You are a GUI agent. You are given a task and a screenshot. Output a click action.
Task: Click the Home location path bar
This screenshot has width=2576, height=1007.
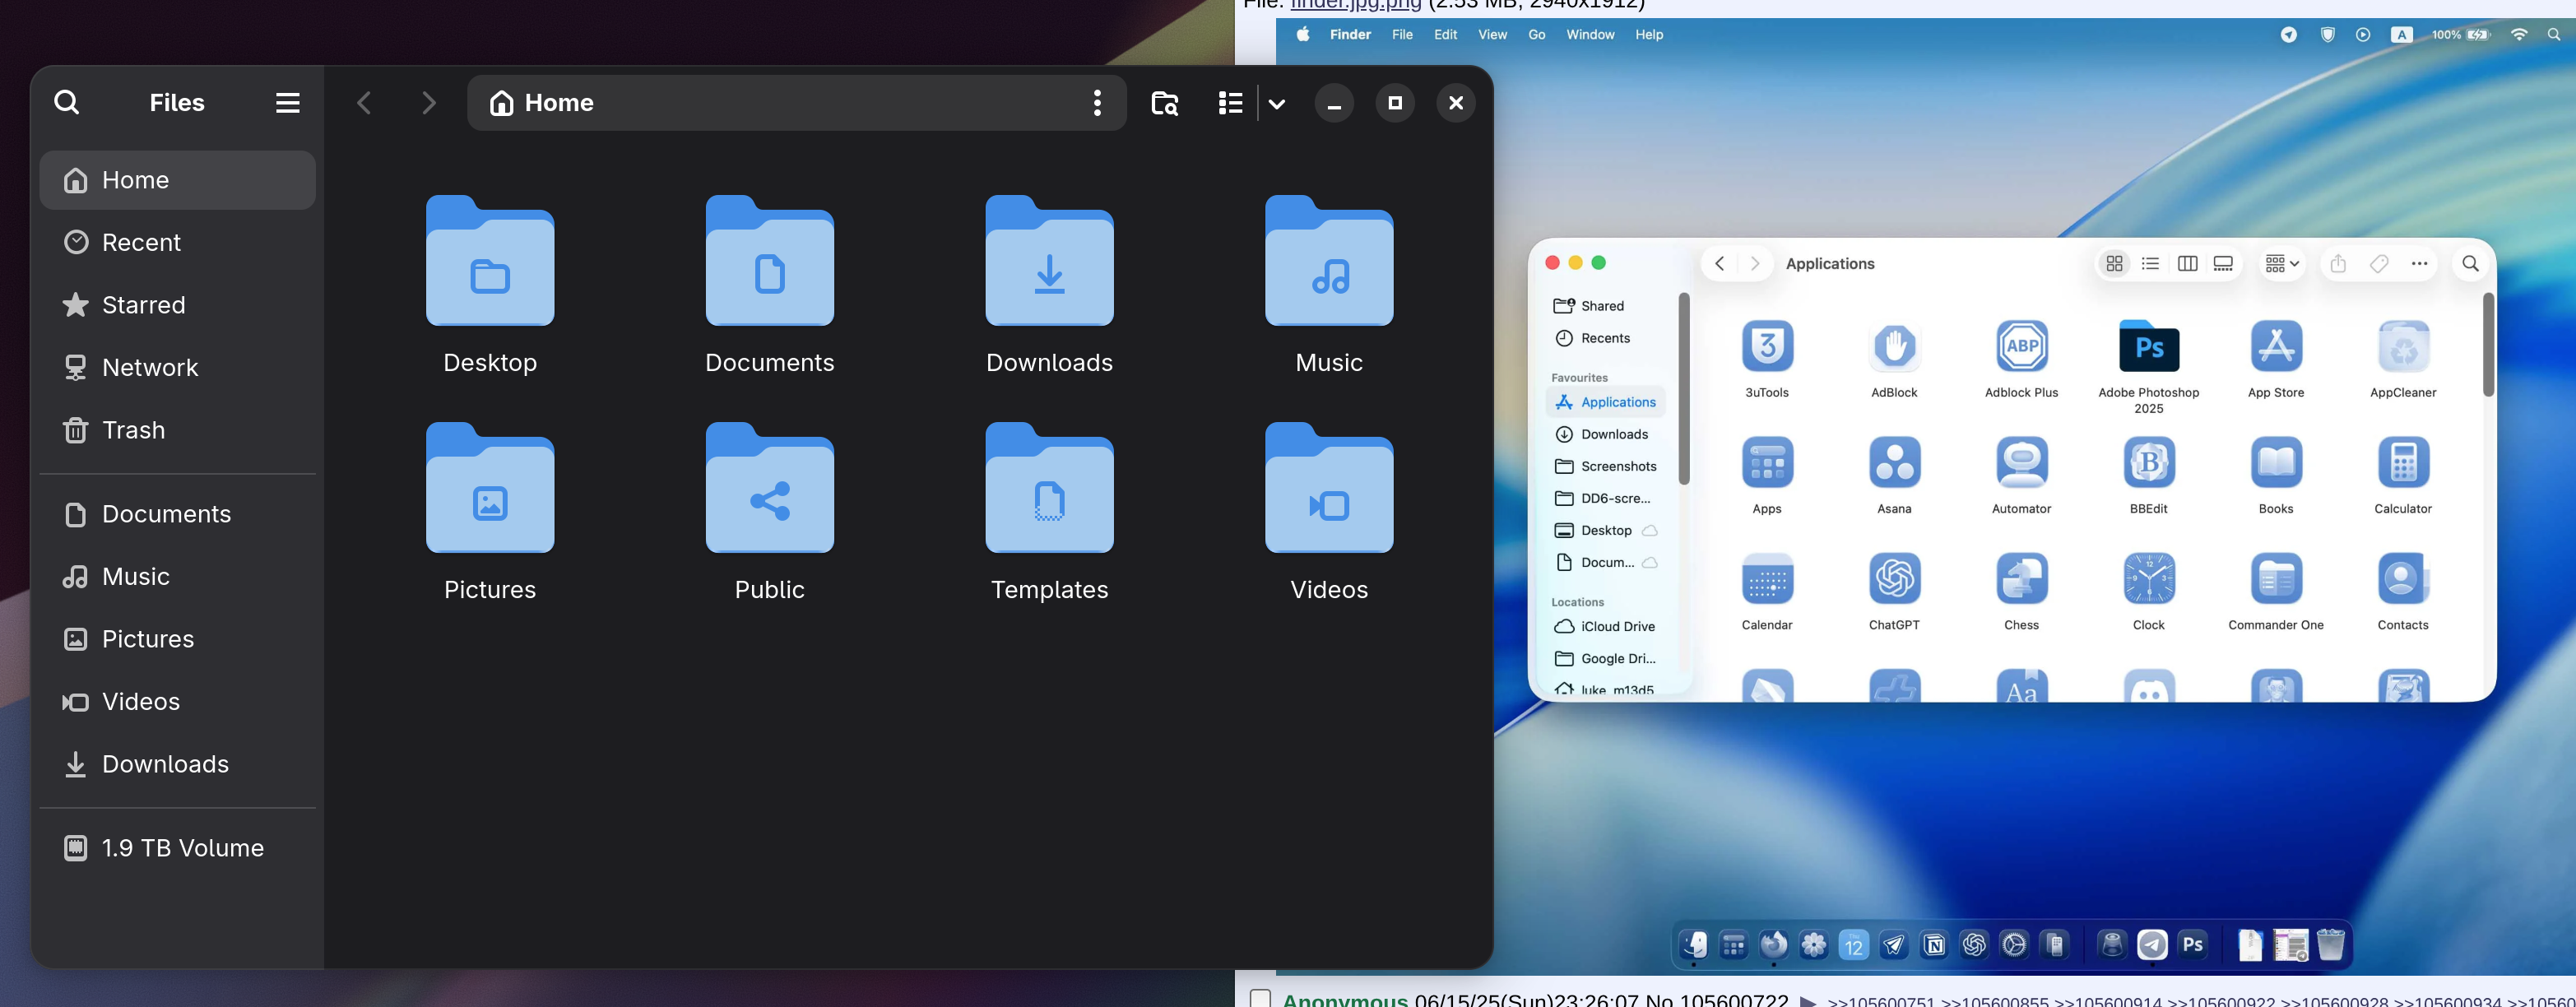796,102
